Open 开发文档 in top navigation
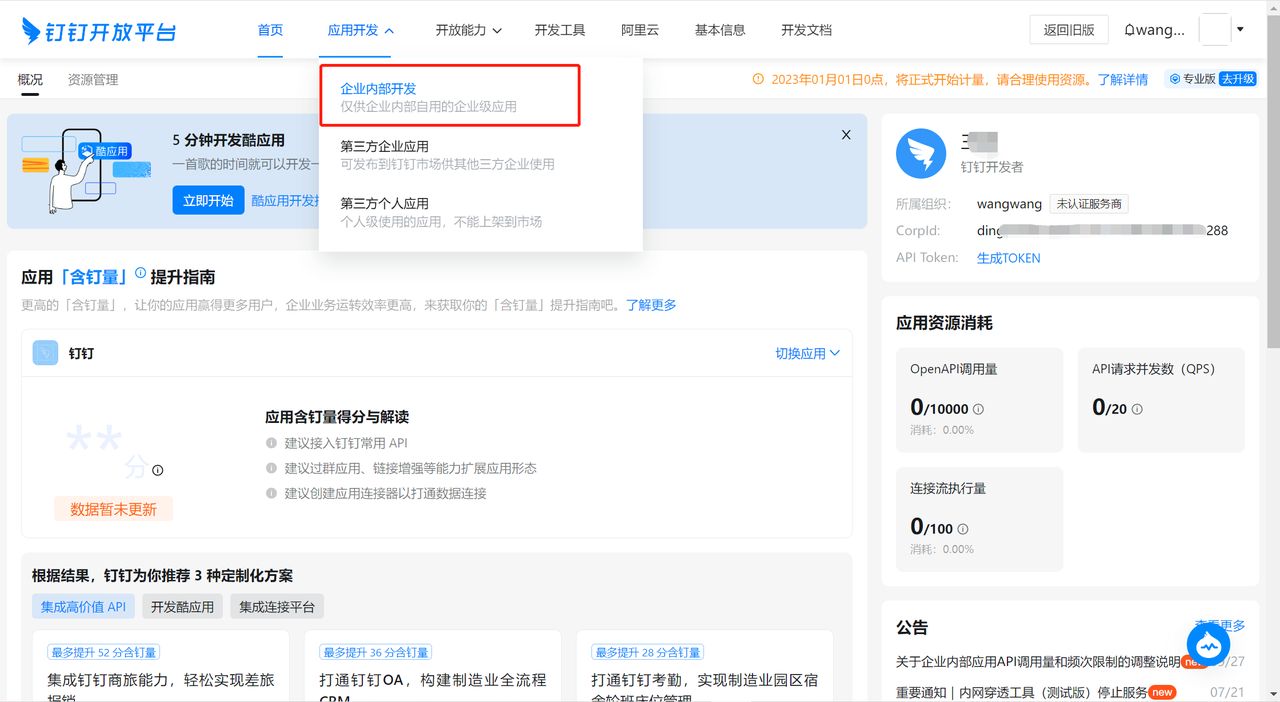 point(806,30)
